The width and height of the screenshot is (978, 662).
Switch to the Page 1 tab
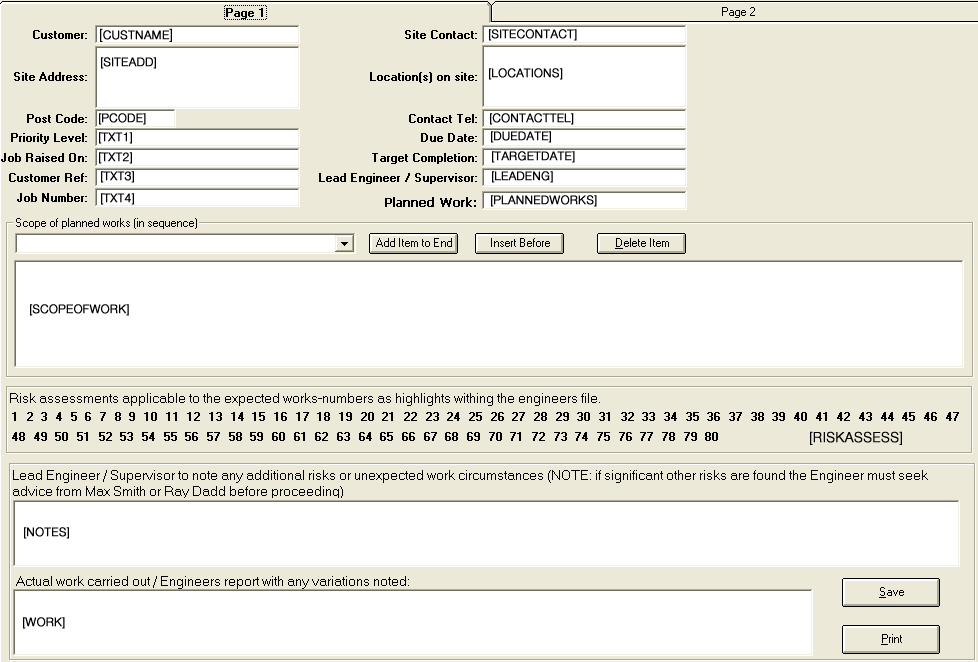pos(245,12)
